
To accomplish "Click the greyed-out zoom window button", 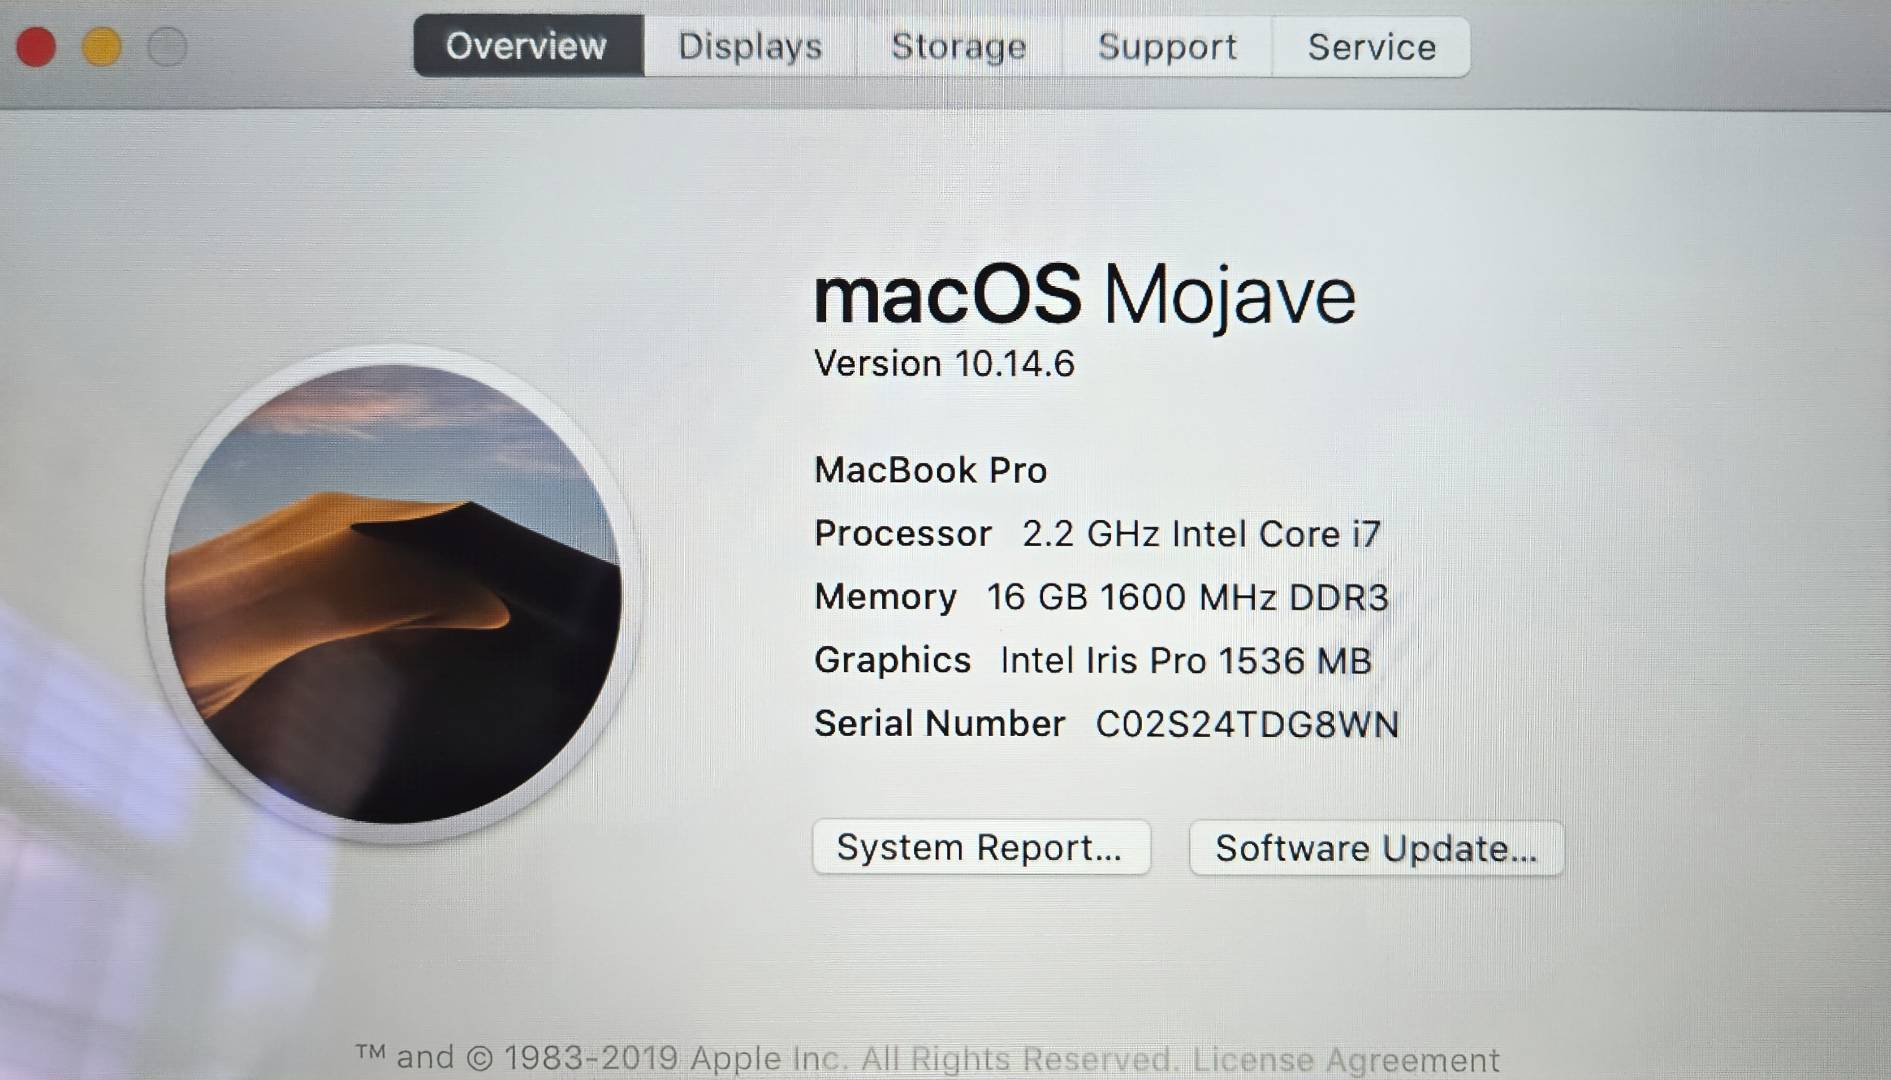I will pyautogui.click(x=167, y=47).
